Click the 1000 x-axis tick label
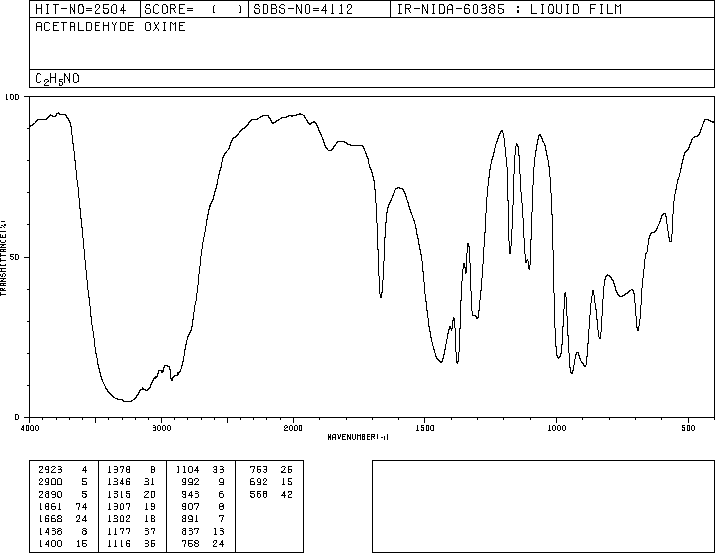This screenshot has height=553, width=715. pos(556,428)
